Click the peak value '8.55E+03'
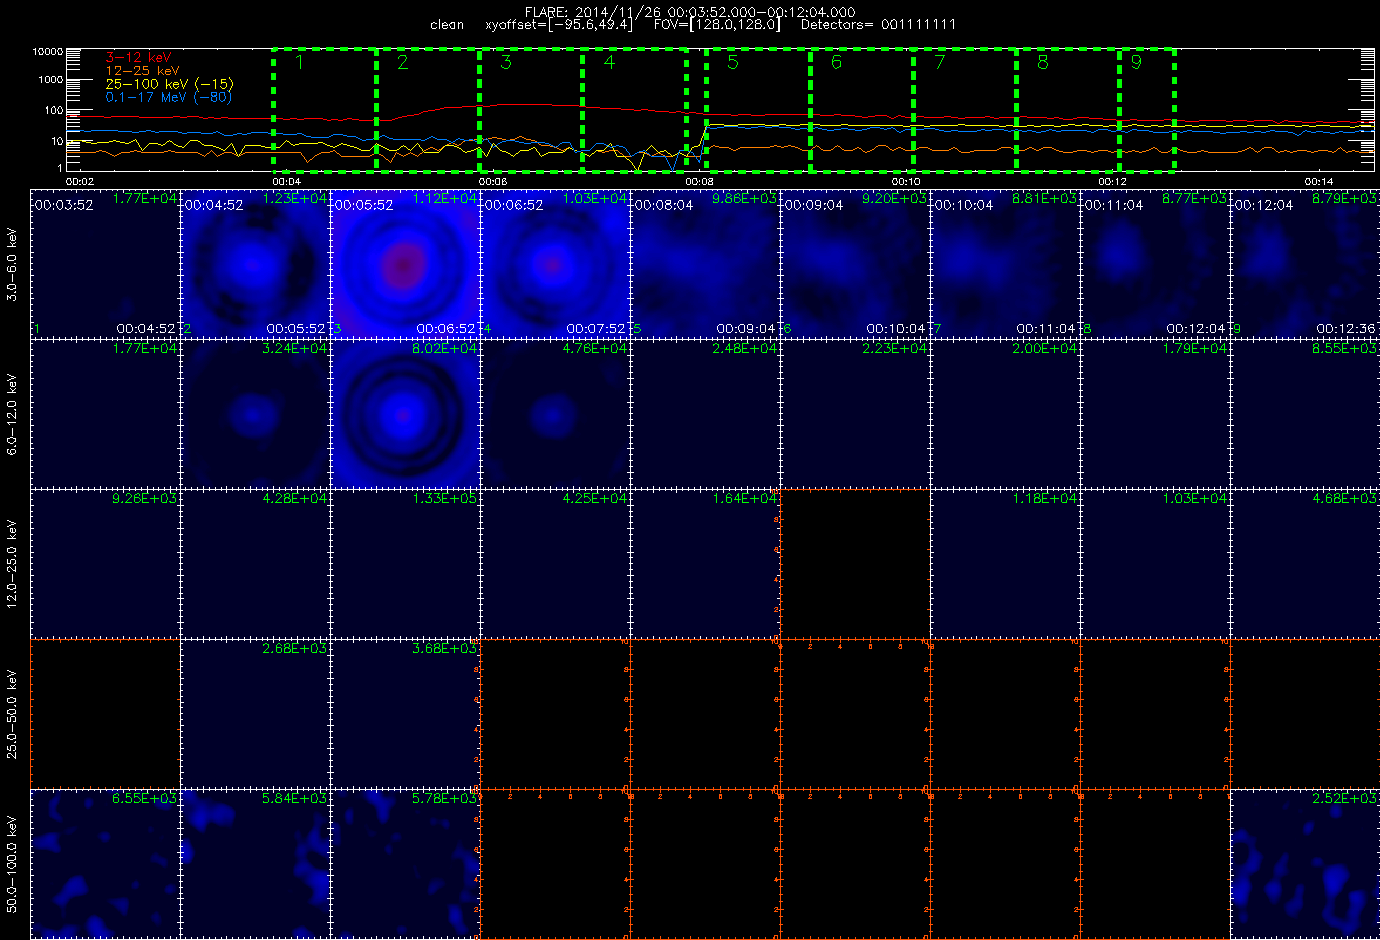The height and width of the screenshot is (940, 1380). pos(1344,349)
